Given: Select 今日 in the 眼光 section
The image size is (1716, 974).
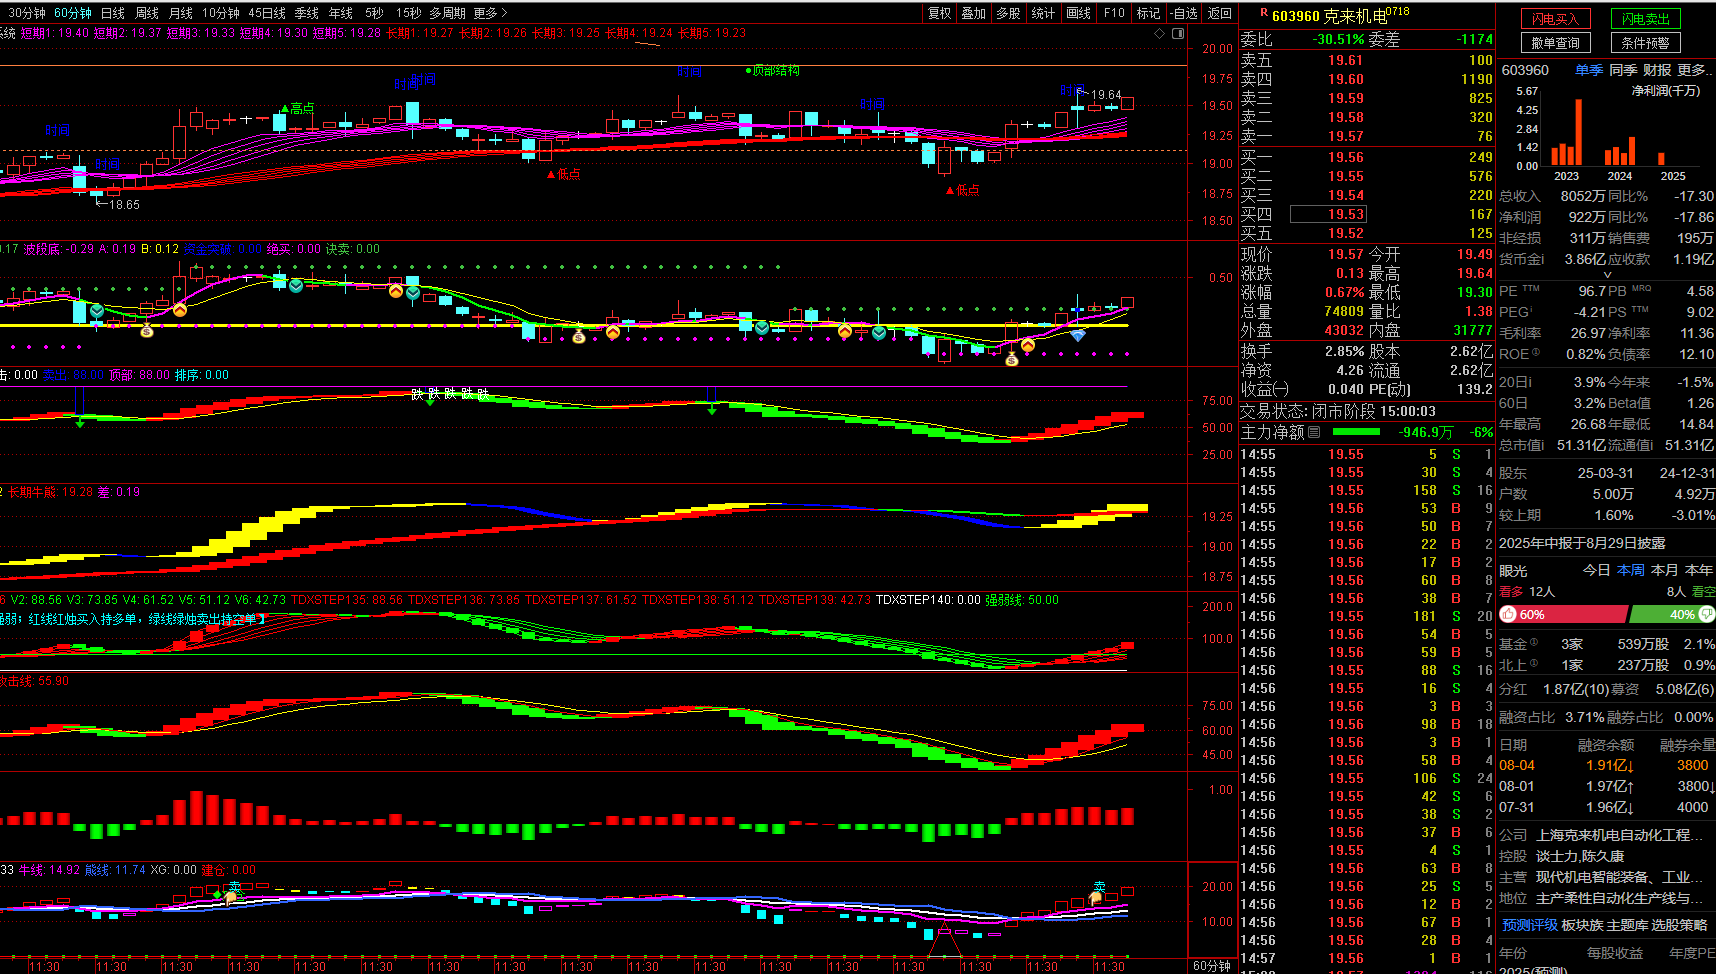Looking at the screenshot, I should pyautogui.click(x=1596, y=570).
